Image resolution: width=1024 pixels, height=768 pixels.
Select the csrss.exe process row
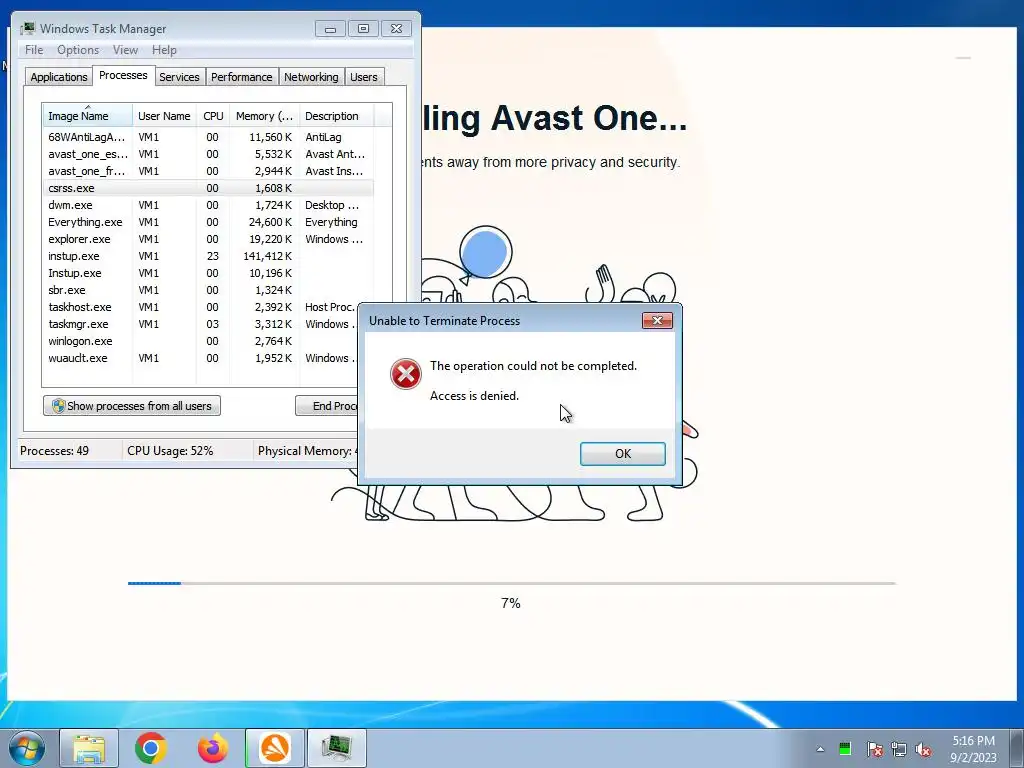tap(208, 188)
